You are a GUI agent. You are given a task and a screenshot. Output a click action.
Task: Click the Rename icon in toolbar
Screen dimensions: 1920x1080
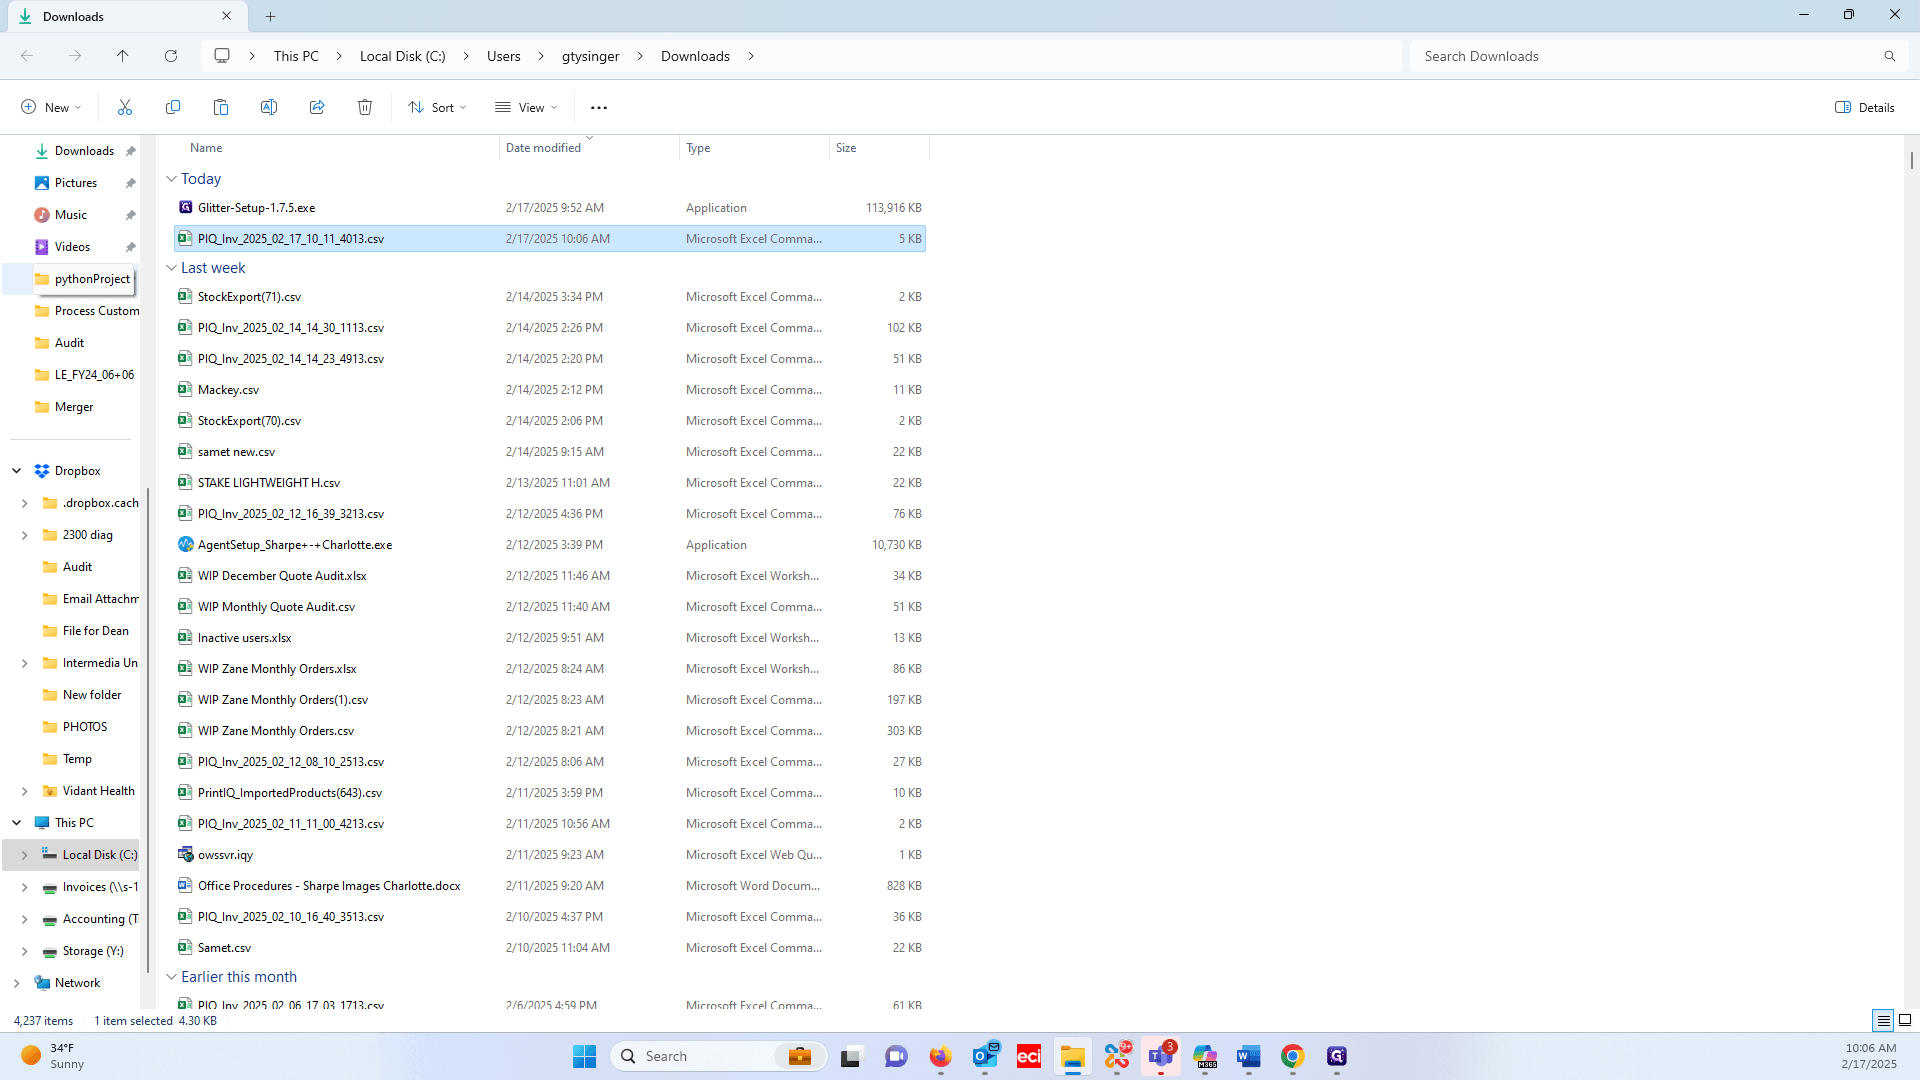click(269, 107)
